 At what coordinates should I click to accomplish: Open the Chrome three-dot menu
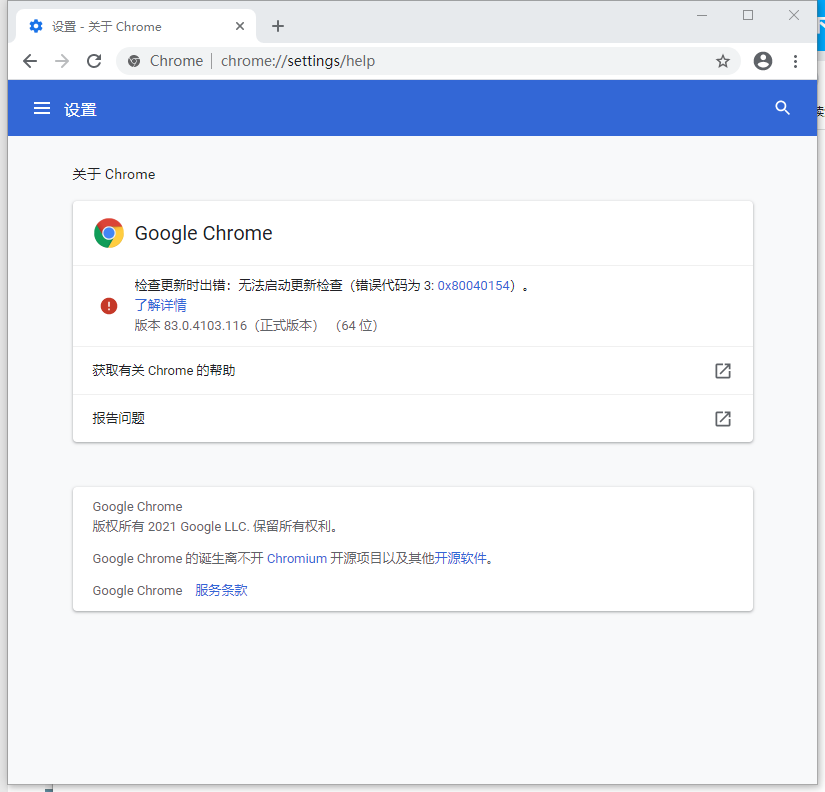tap(796, 61)
